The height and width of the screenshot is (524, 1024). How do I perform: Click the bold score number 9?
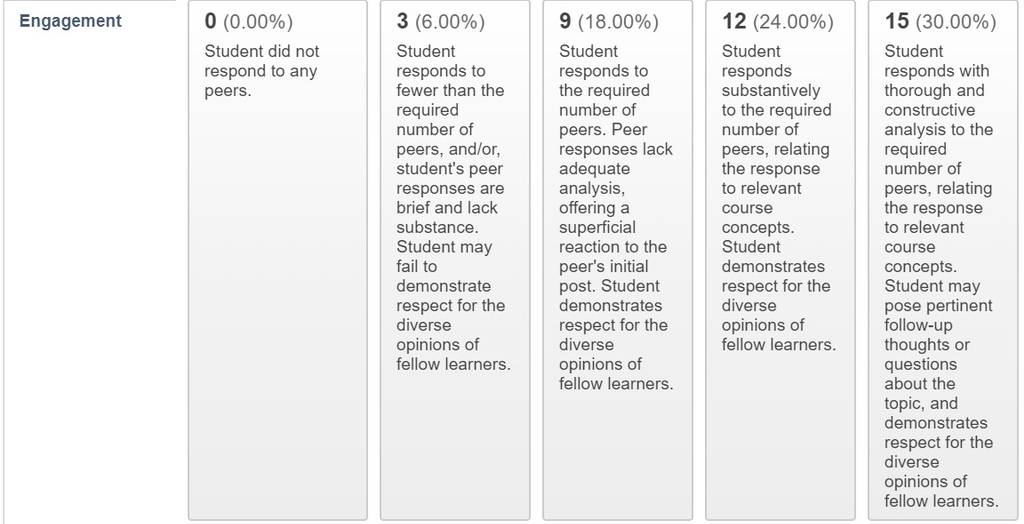click(565, 21)
